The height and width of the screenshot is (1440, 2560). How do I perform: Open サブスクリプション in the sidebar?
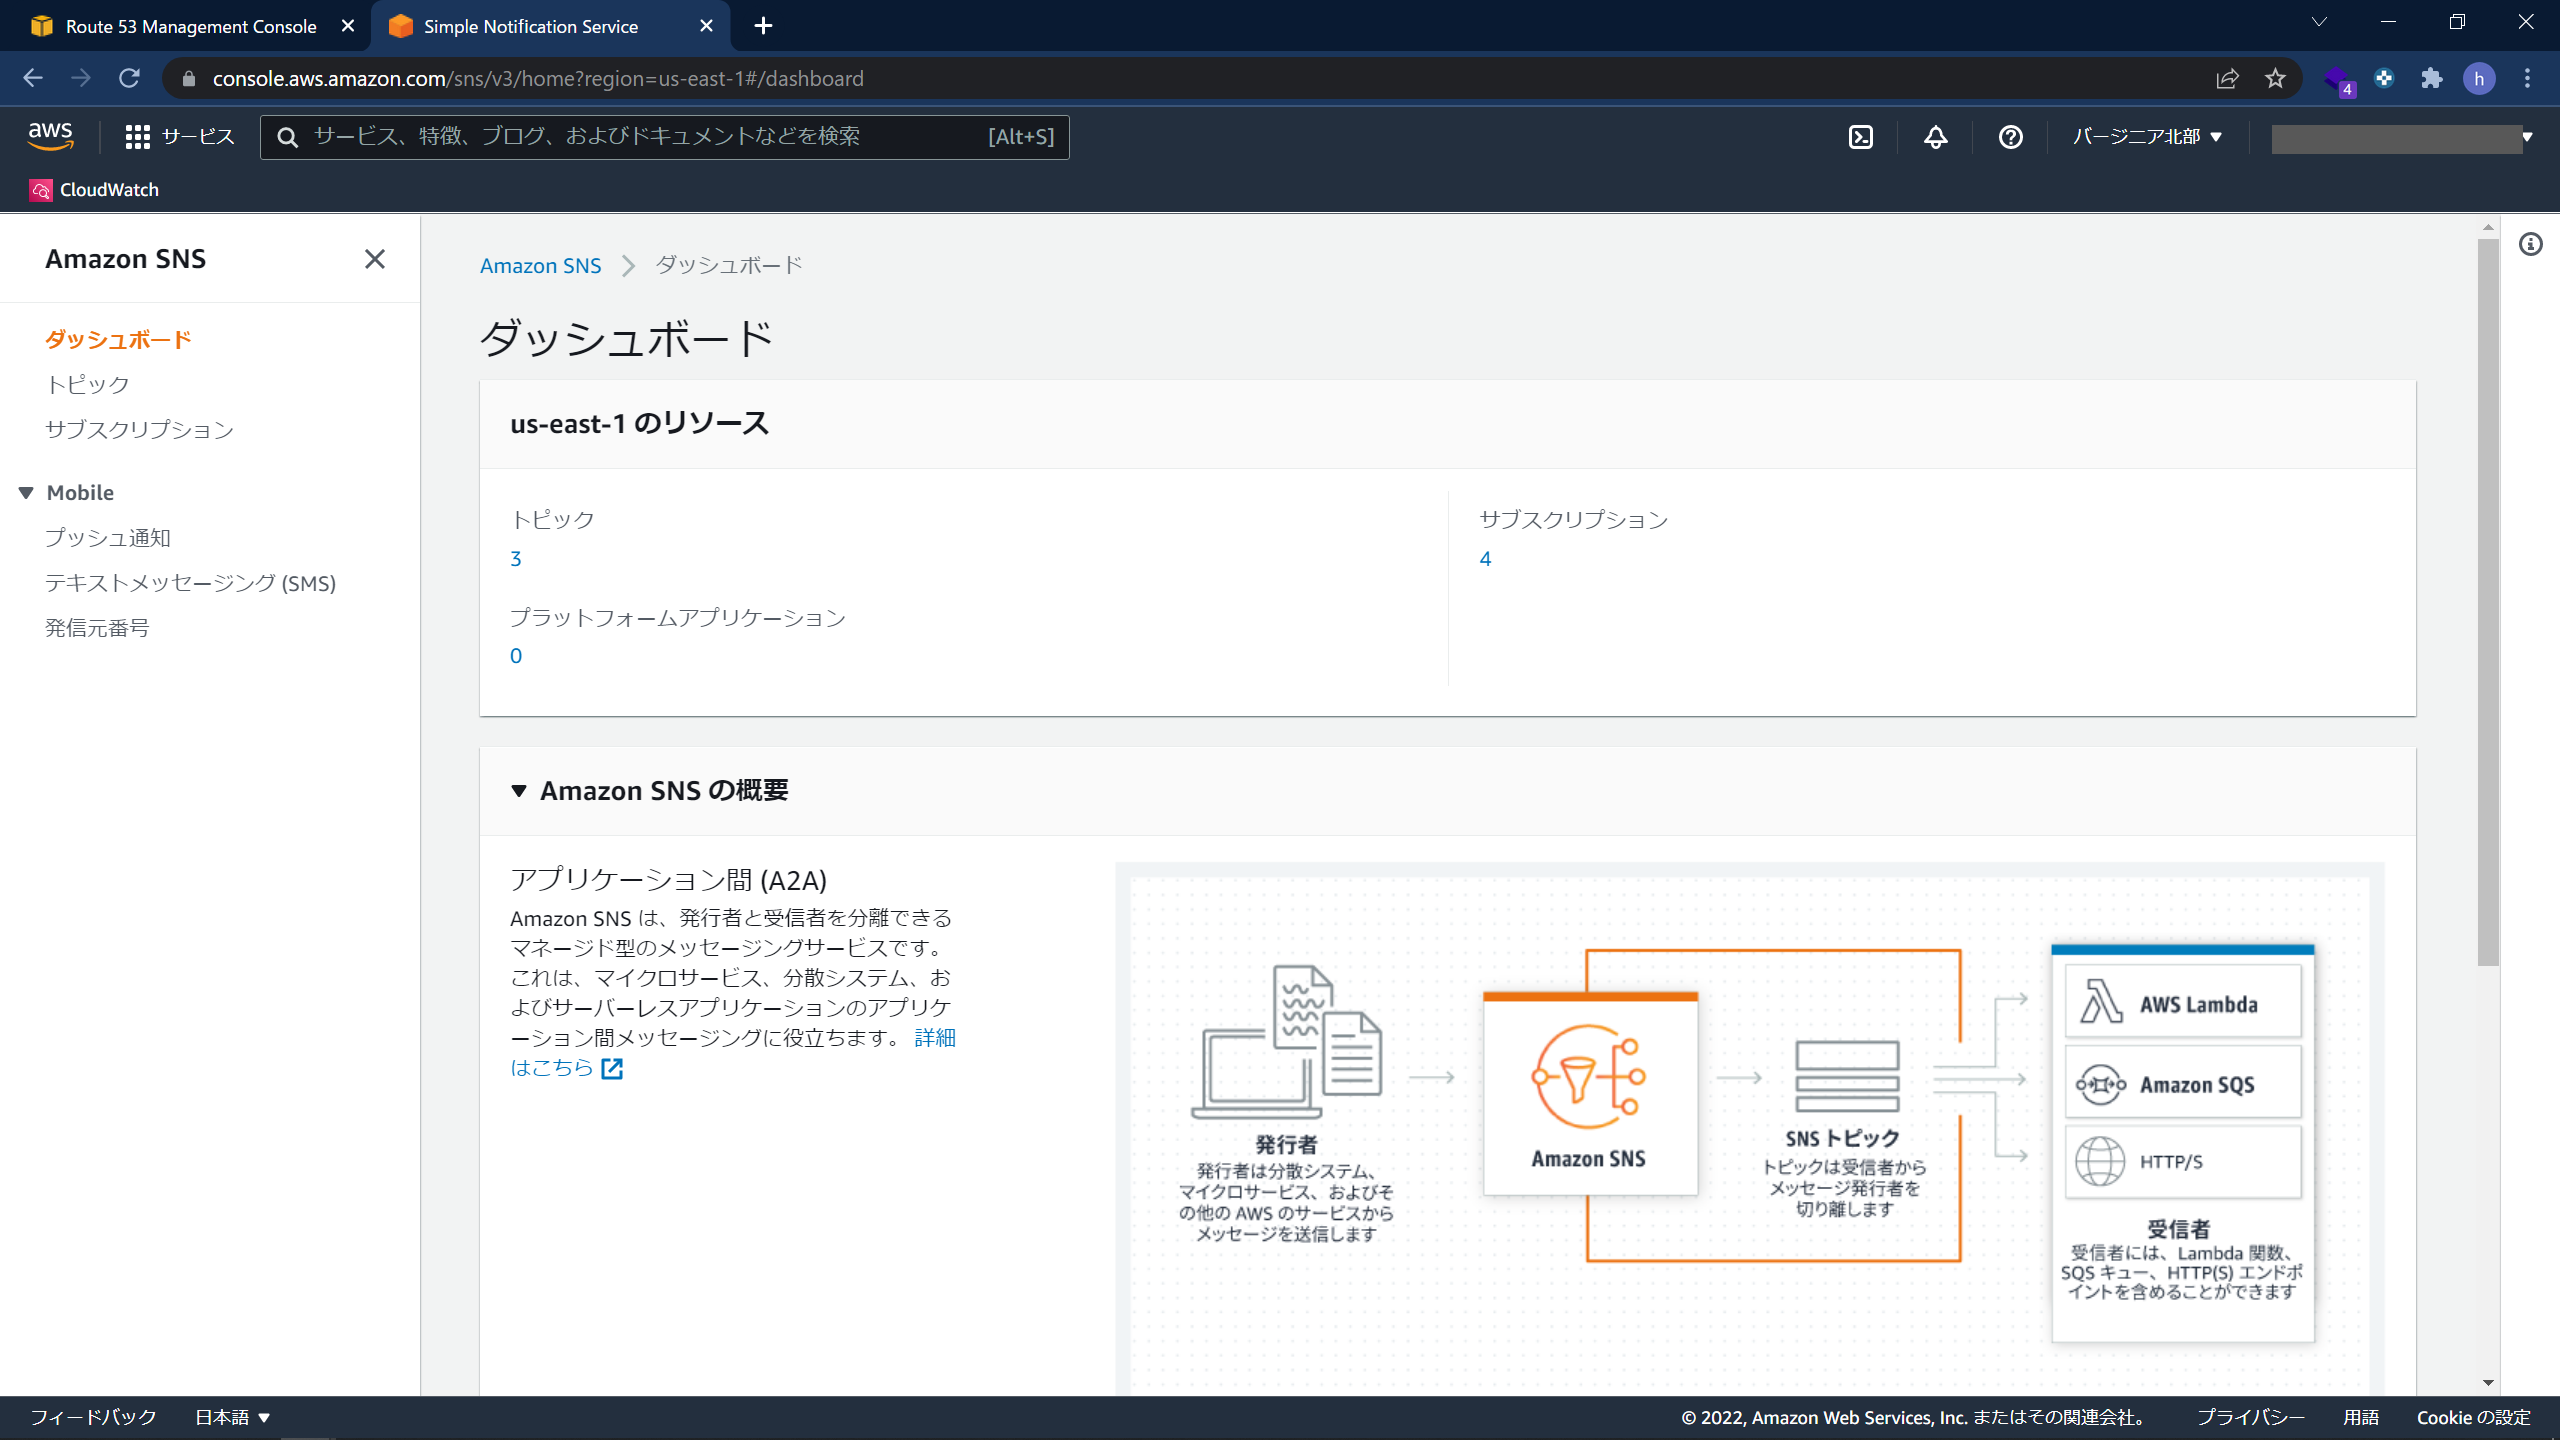pos(139,430)
